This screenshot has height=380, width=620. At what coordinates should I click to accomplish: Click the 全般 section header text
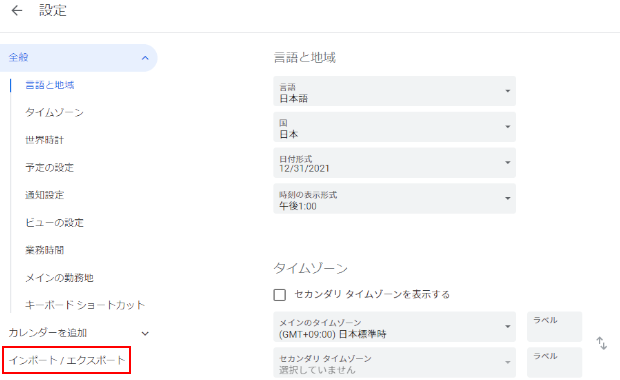[19, 57]
